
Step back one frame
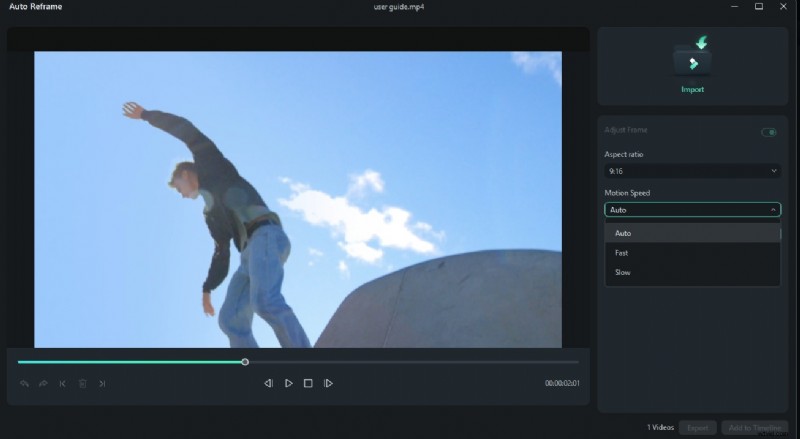[x=269, y=383]
